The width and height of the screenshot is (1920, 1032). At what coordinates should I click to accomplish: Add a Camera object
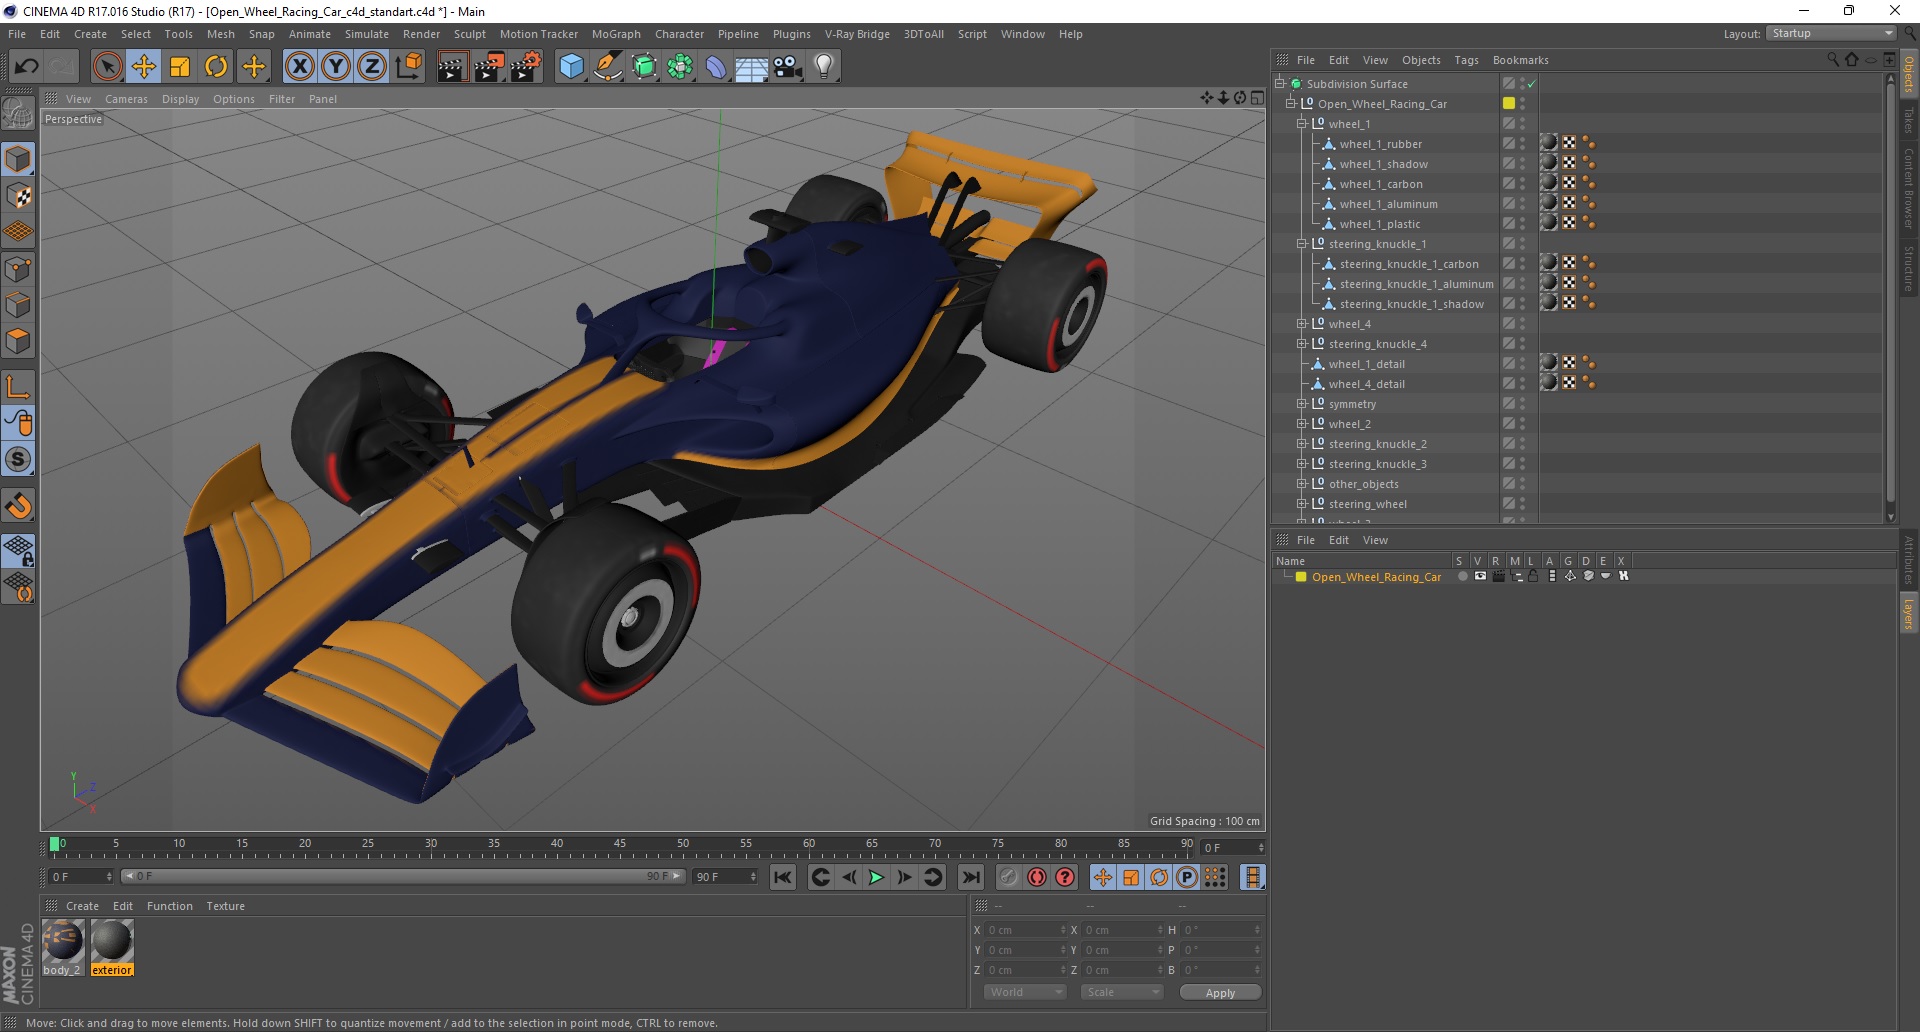tap(788, 67)
